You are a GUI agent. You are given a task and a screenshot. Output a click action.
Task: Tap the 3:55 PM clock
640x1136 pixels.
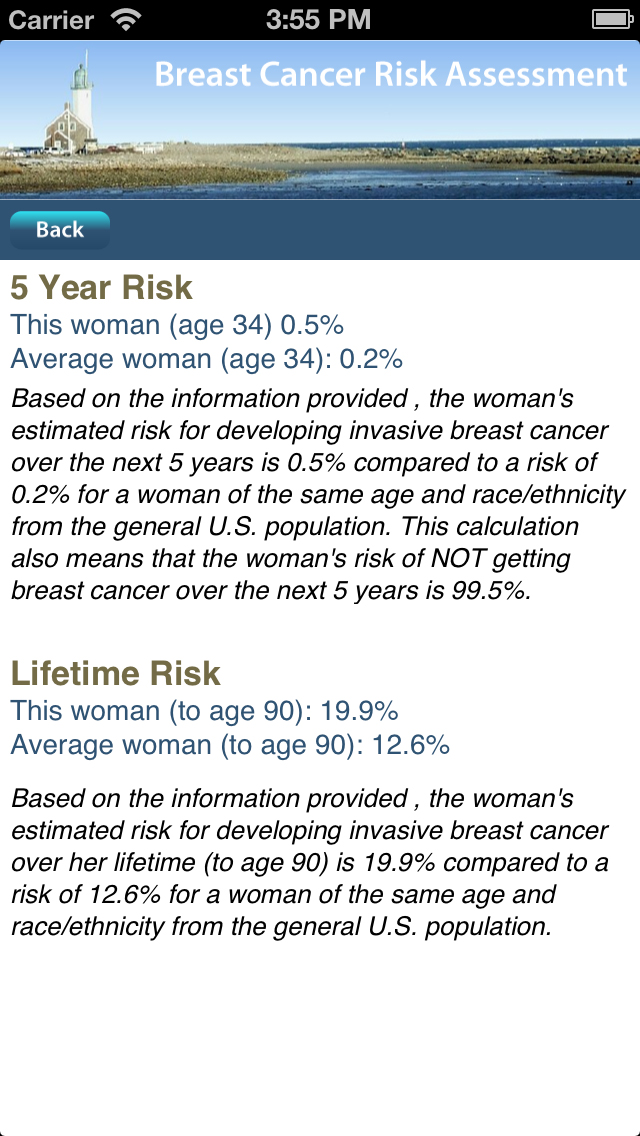[x=319, y=20]
